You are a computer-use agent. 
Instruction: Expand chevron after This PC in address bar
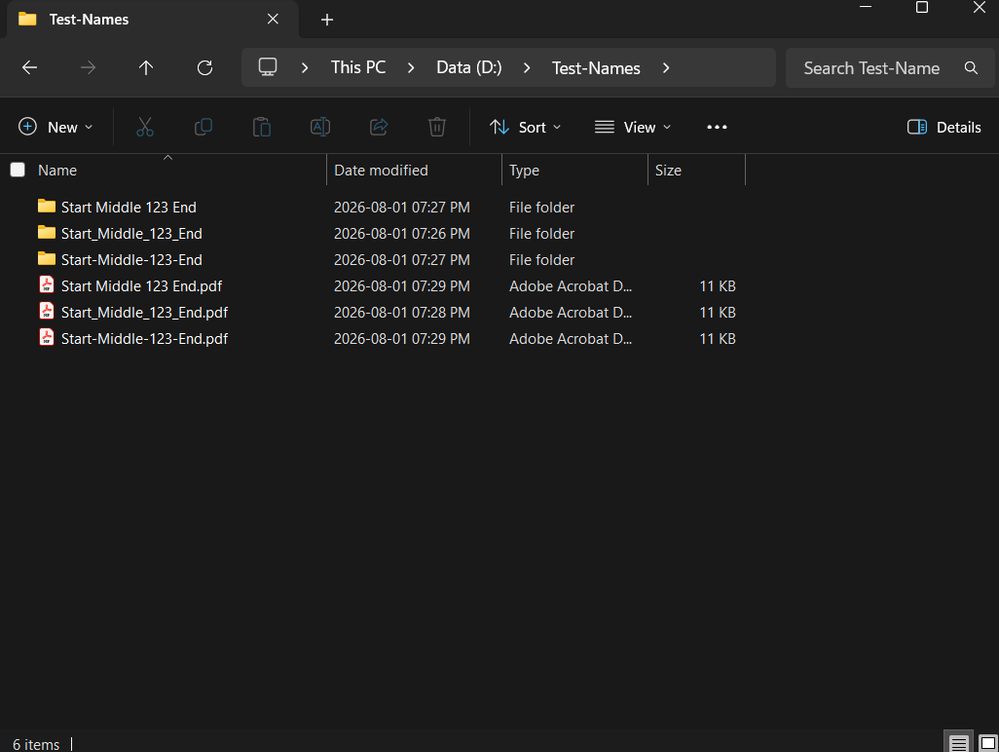pyautogui.click(x=411, y=68)
